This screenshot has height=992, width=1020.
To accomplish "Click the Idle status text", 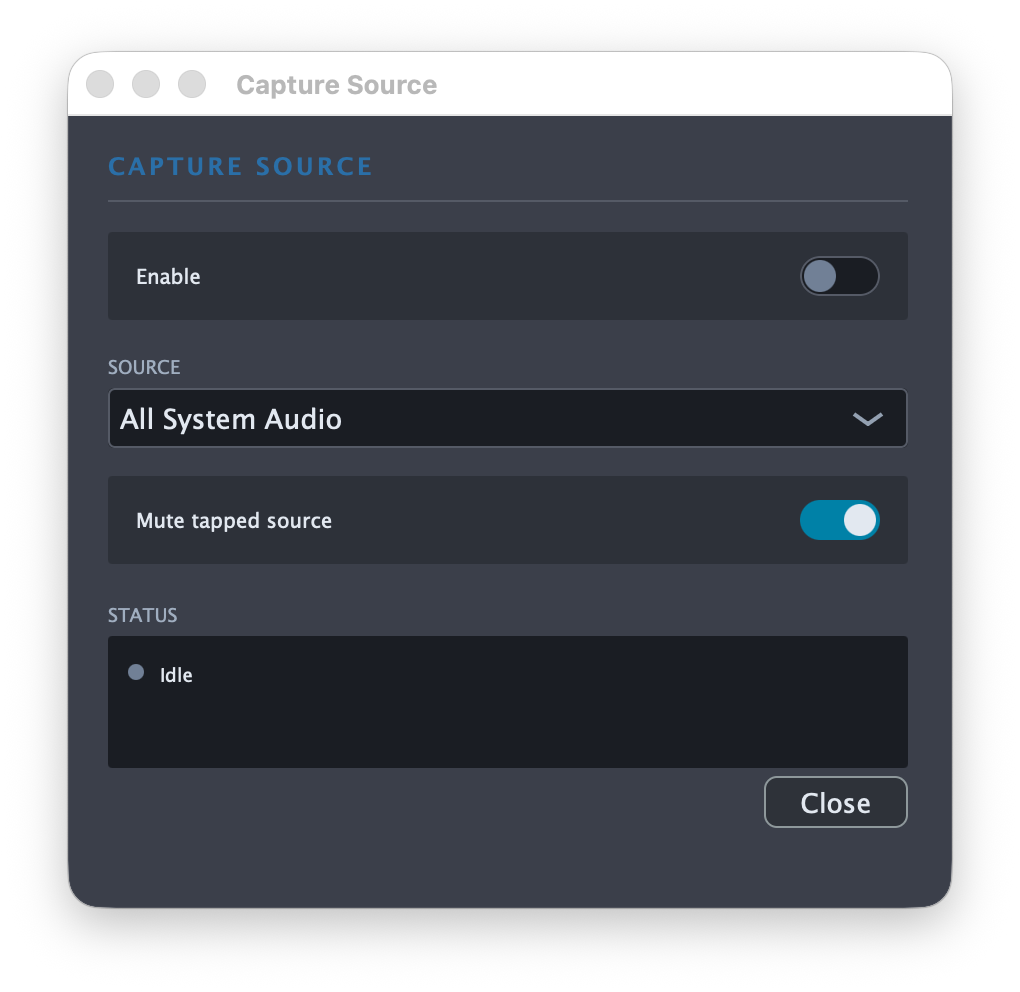I will 176,675.
